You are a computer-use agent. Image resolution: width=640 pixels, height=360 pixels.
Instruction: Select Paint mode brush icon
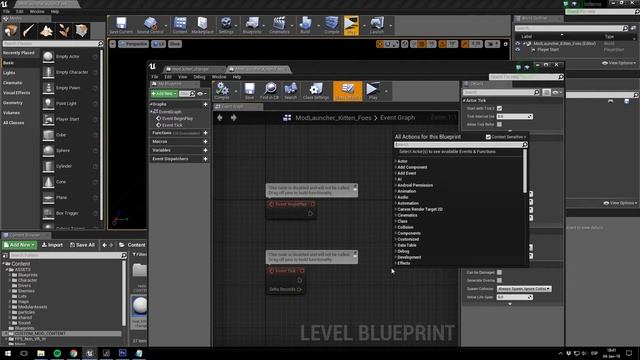[28, 30]
